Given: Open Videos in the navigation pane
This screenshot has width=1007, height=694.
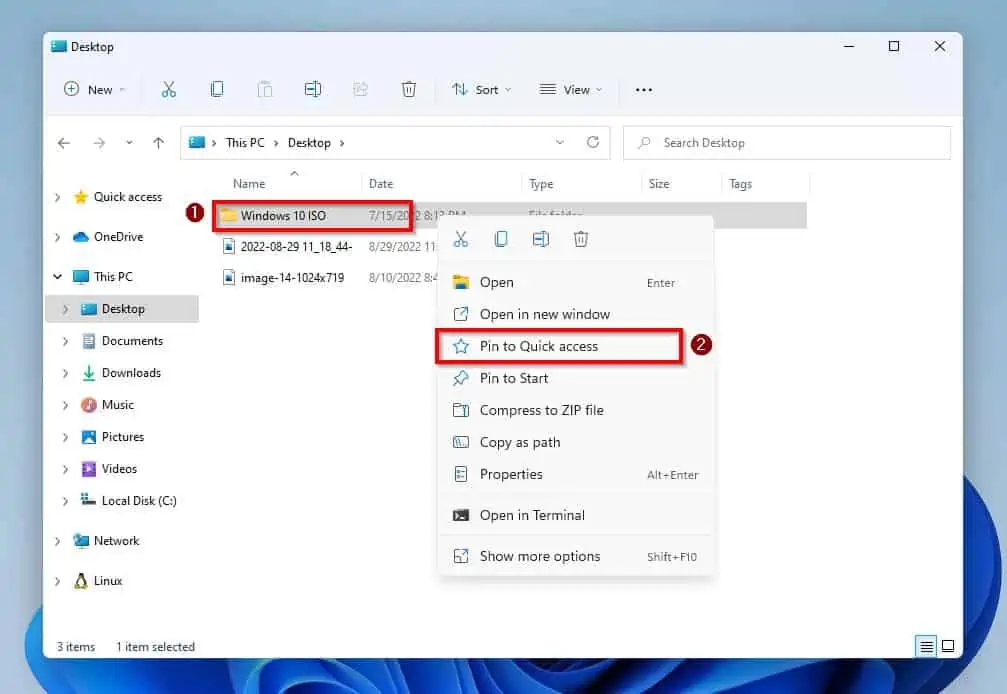Looking at the screenshot, I should pos(109,469).
